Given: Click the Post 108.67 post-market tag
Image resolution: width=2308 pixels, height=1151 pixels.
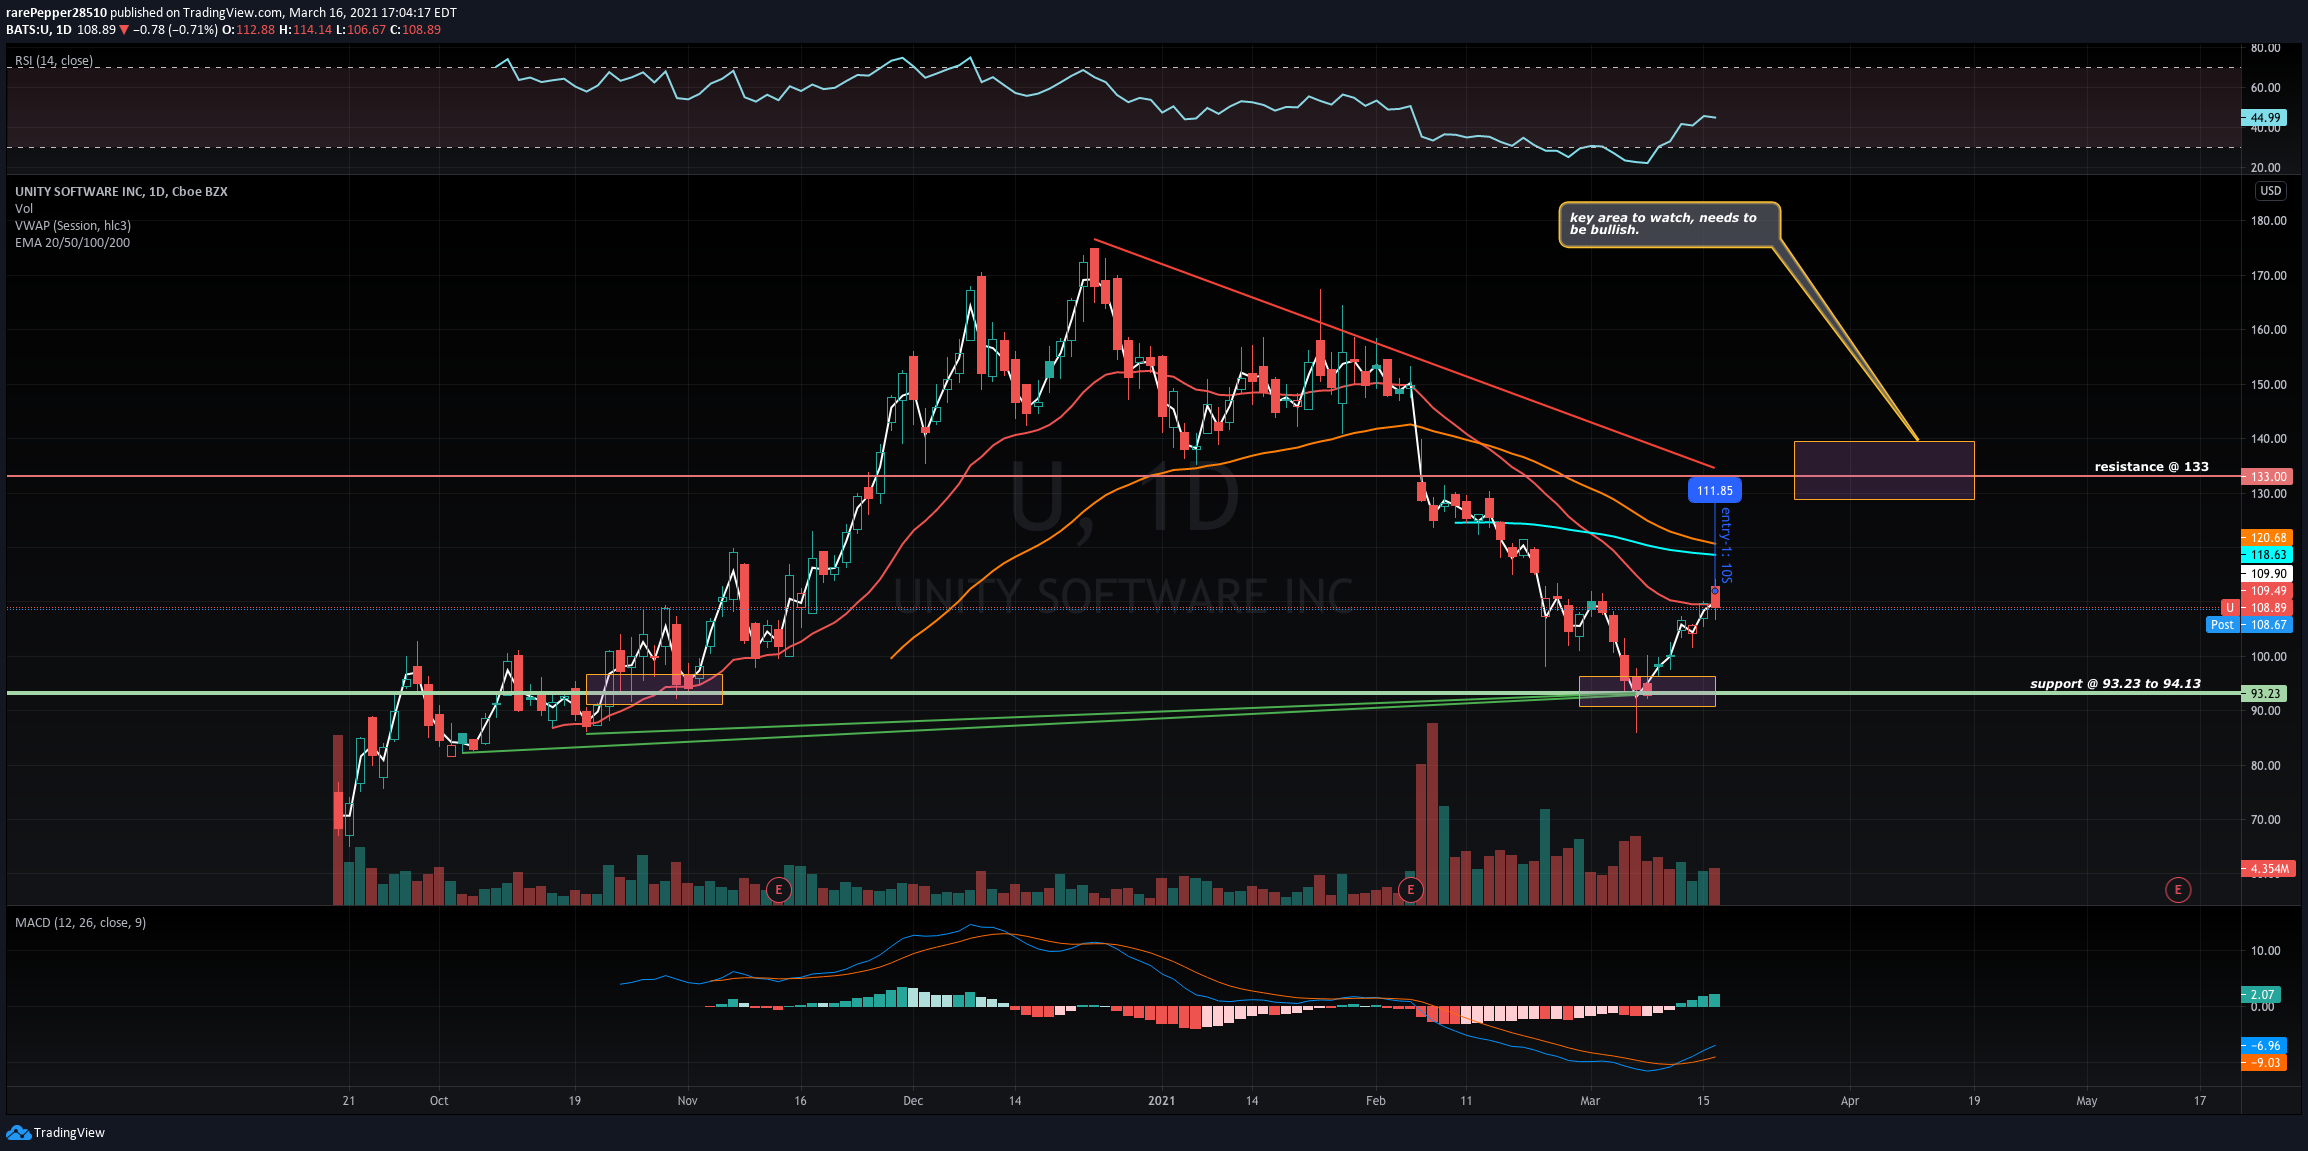Looking at the screenshot, I should coord(2250,625).
